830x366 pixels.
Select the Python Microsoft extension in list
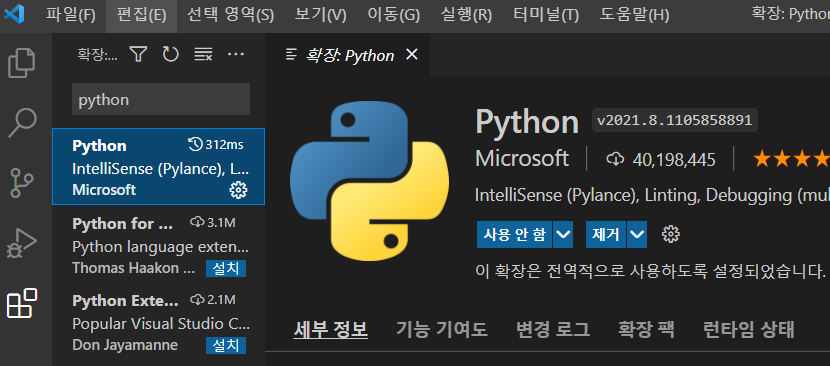[x=158, y=166]
